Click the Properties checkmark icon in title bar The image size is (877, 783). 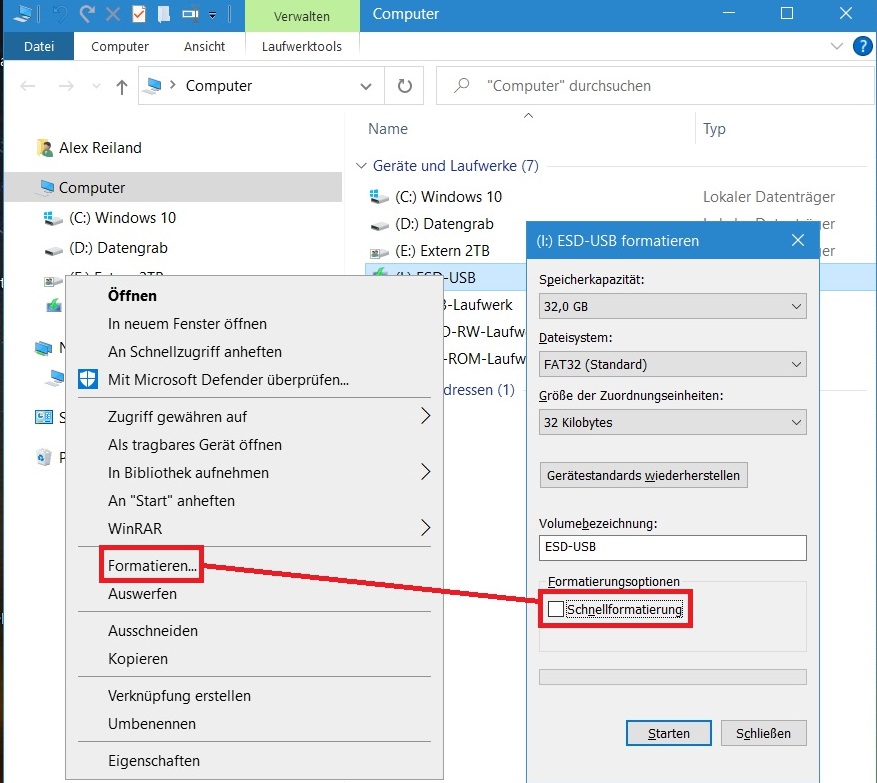pyautogui.click(x=139, y=13)
